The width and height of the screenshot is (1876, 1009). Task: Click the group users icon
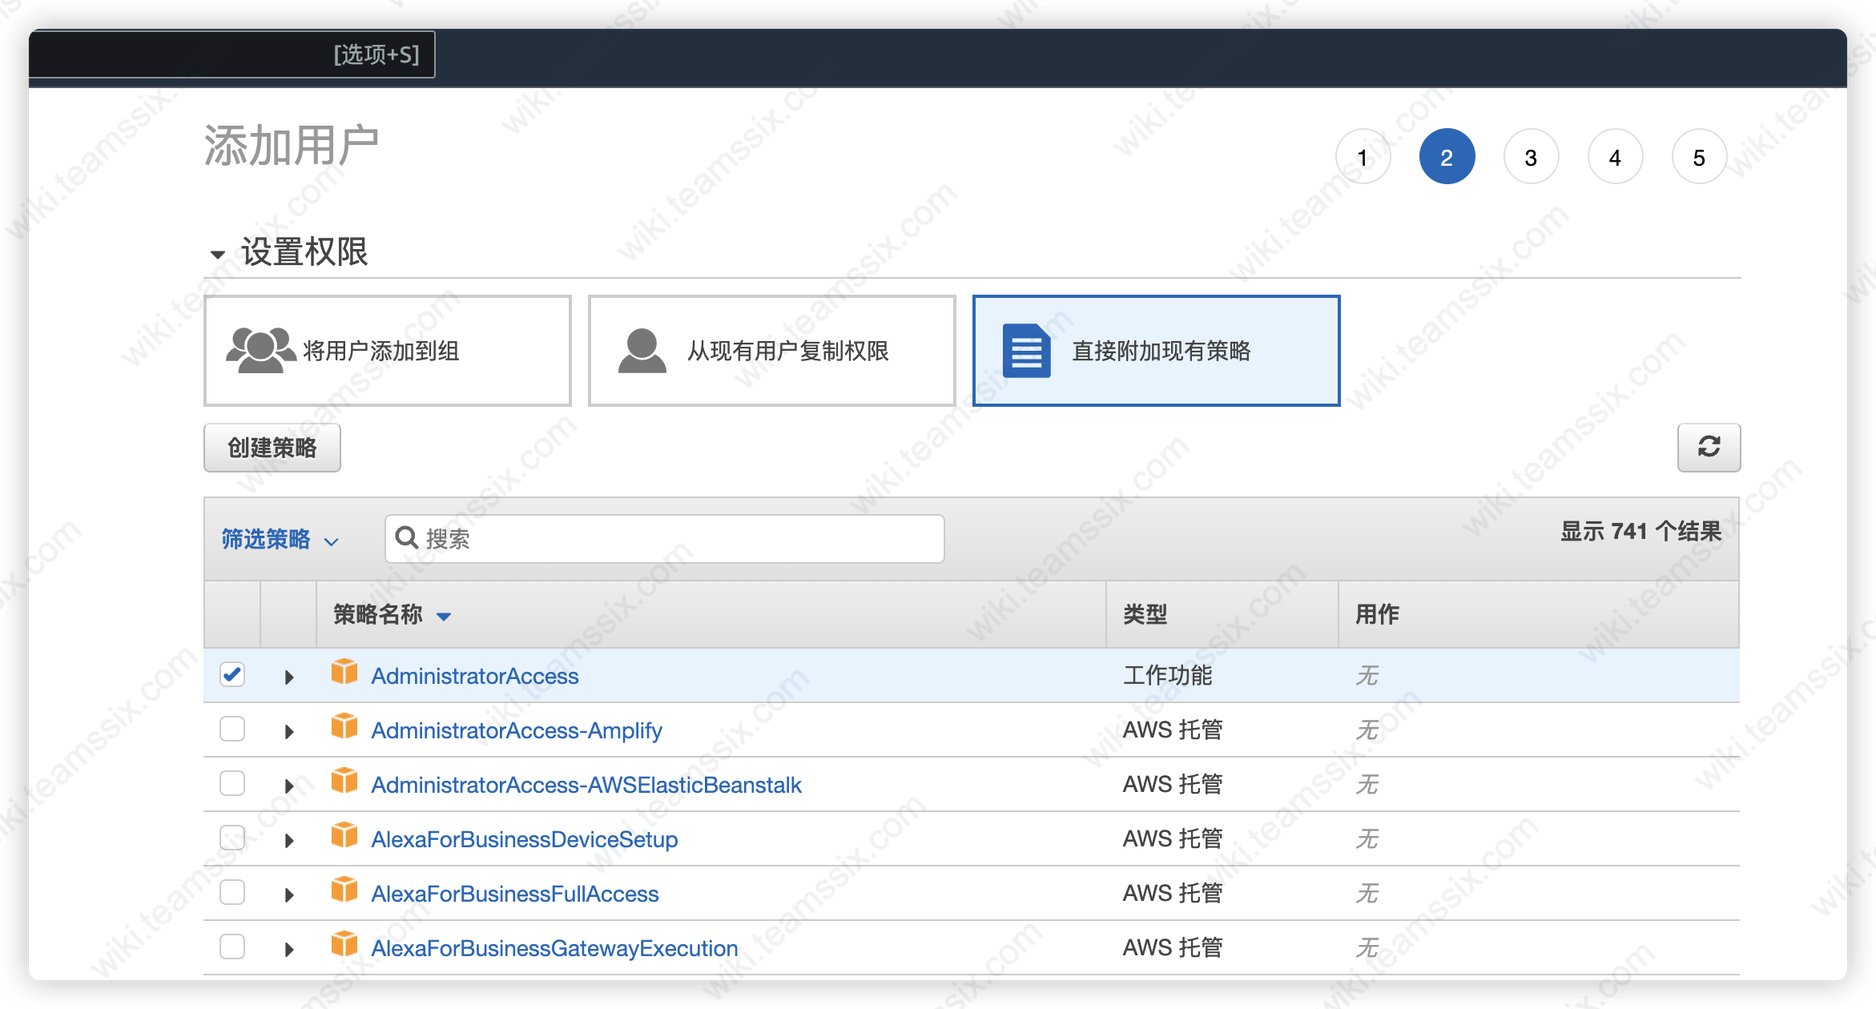(x=260, y=351)
